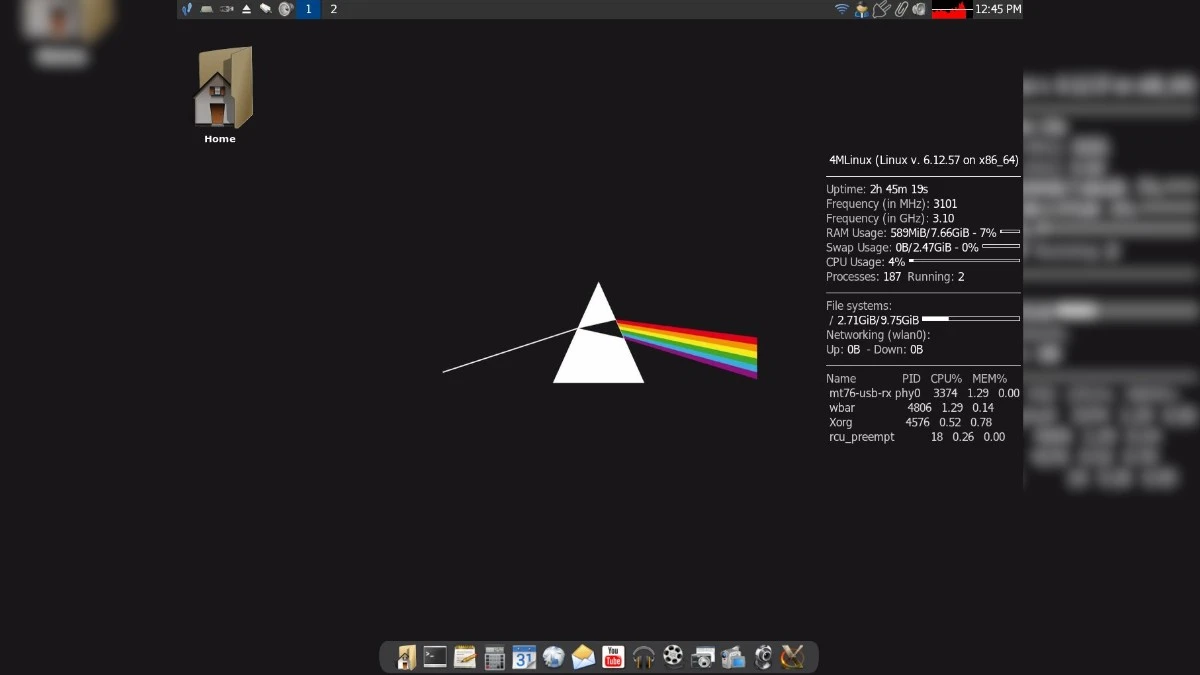Image resolution: width=1200 pixels, height=675 pixels.
Task: Switch to workspace 2 in the panel
Action: click(x=333, y=9)
